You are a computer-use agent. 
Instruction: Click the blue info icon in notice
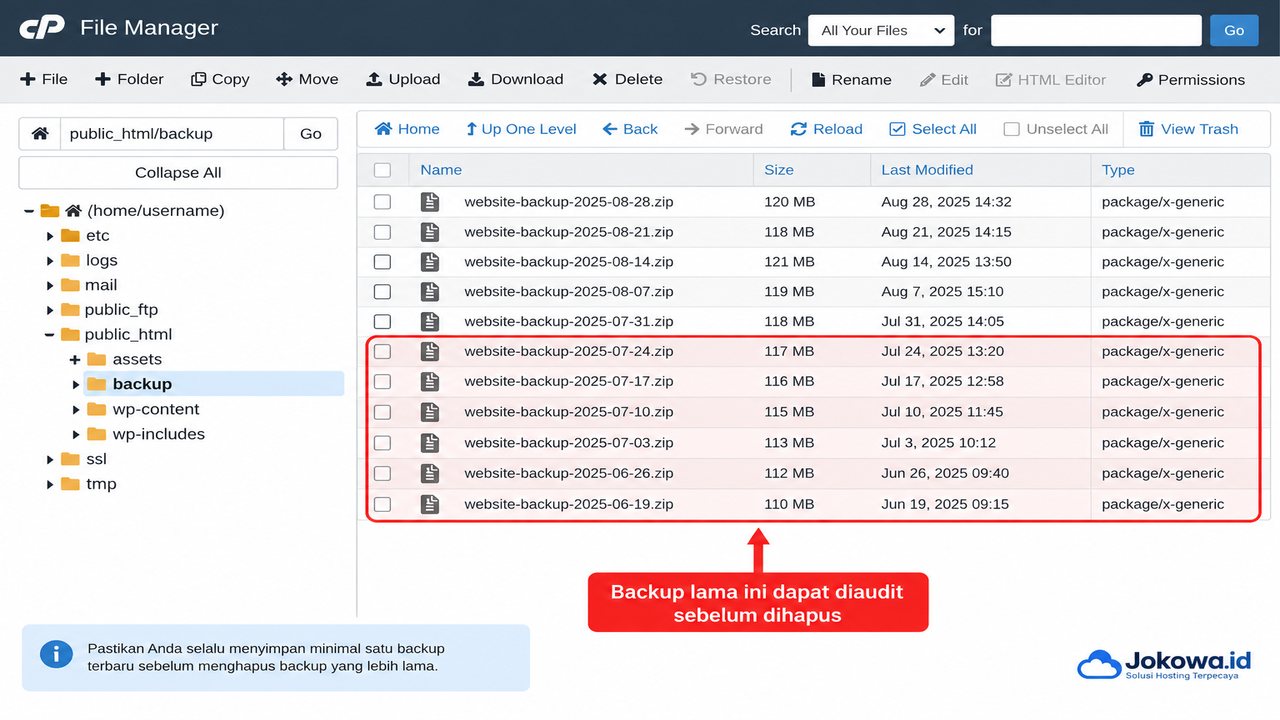[56, 654]
